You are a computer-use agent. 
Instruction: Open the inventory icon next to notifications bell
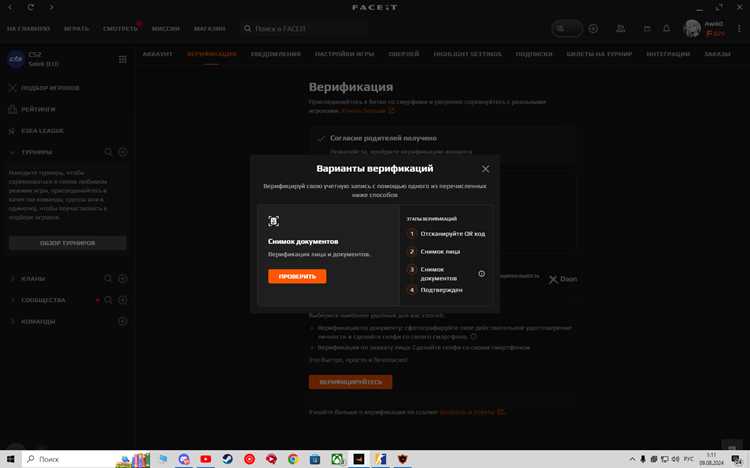pyautogui.click(x=647, y=29)
